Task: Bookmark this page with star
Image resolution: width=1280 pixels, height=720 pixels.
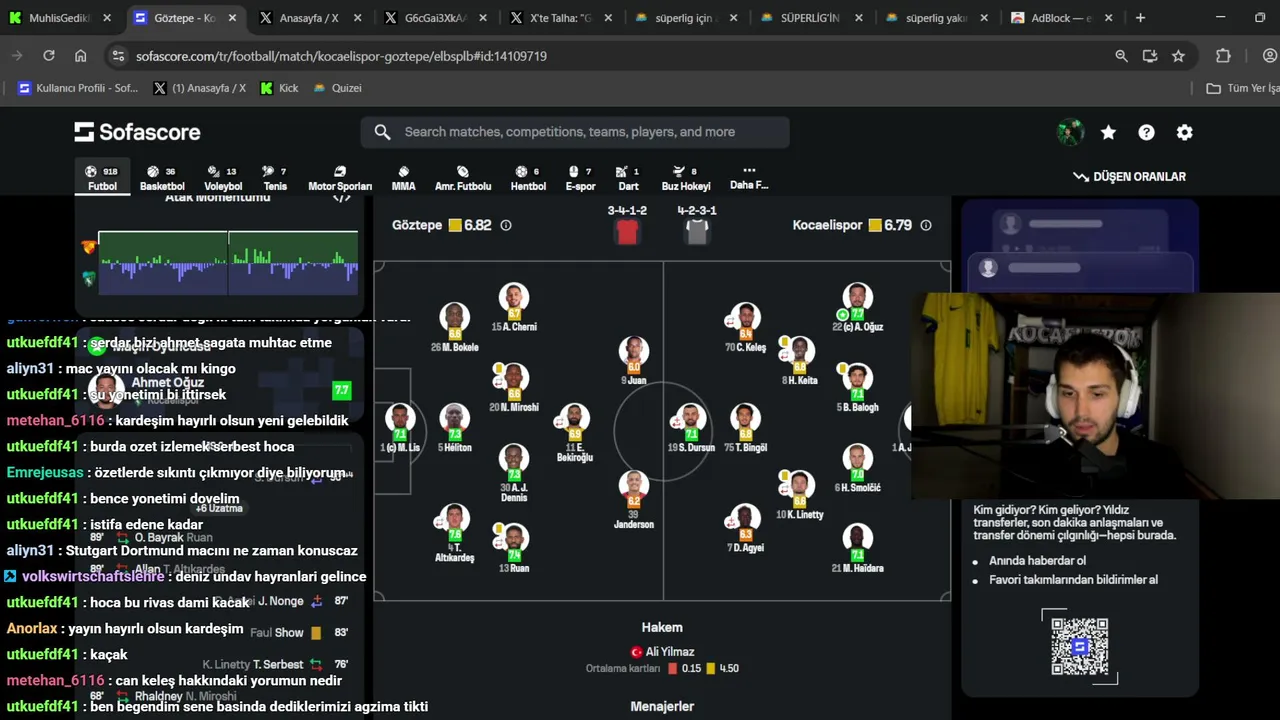Action: pyautogui.click(x=1178, y=56)
